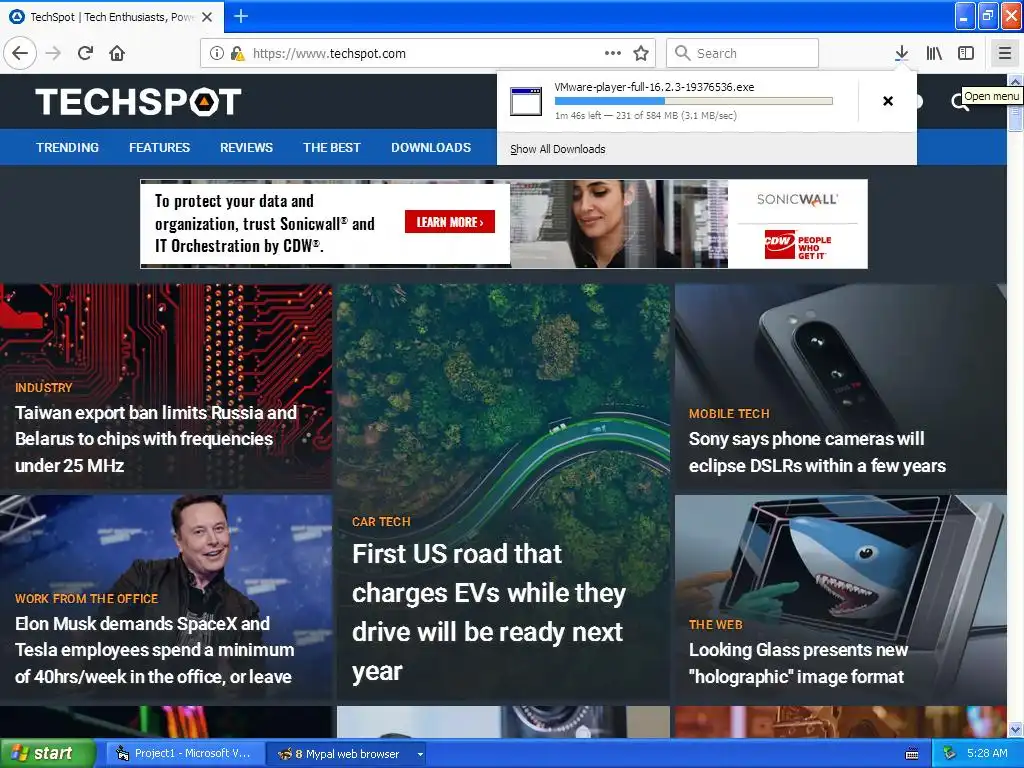
Task: Open Elon Musk SpaceX Tesla article
Action: (155, 650)
